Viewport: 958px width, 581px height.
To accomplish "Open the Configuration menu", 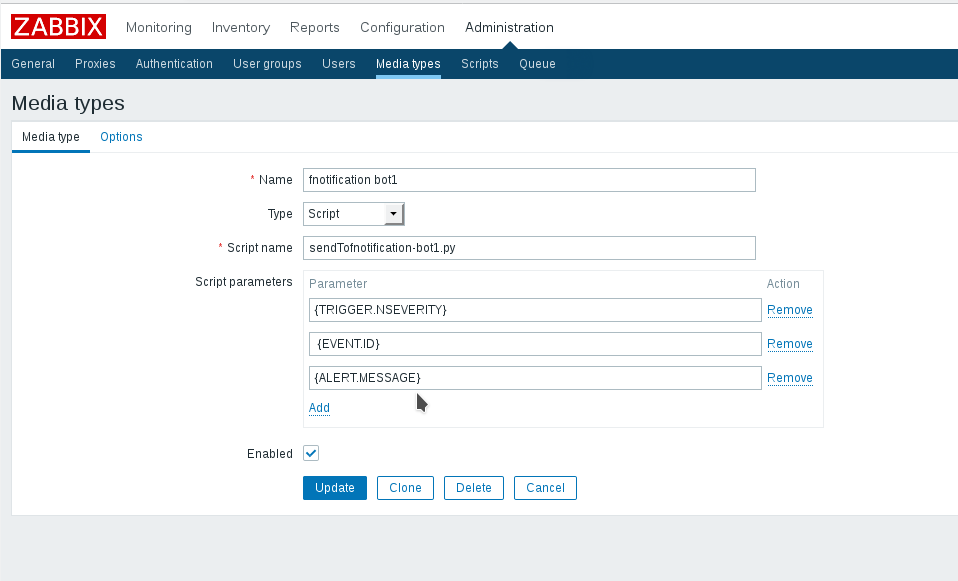I will point(402,27).
